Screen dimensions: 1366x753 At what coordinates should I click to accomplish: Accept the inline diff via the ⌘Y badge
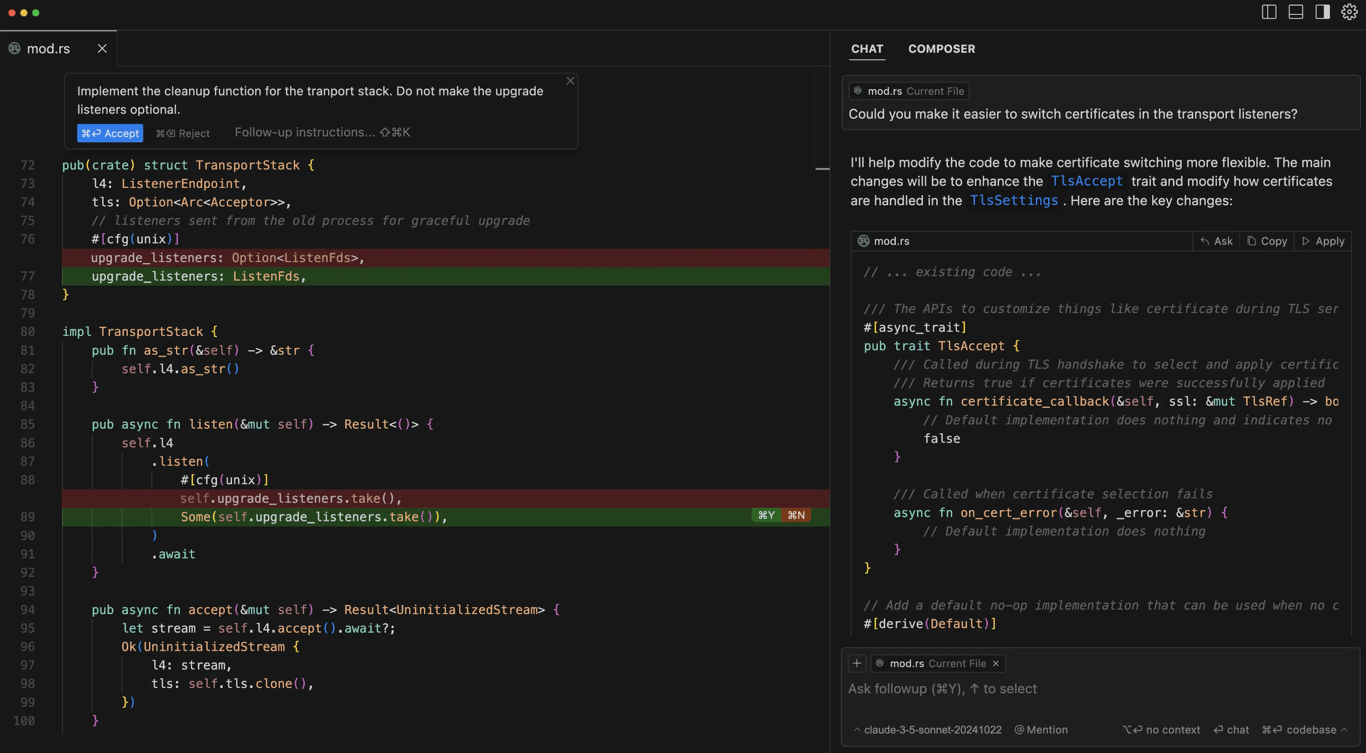[x=765, y=515]
